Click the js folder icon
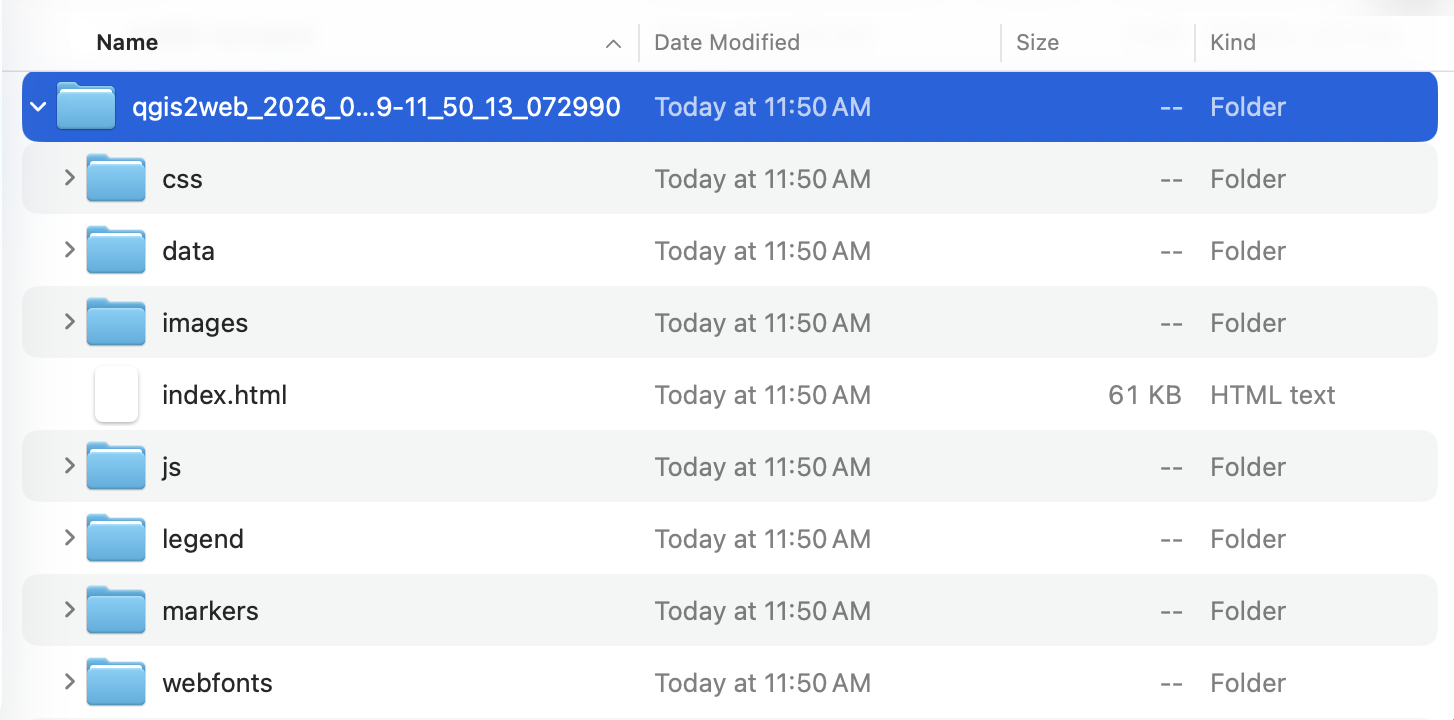1454x720 pixels. pos(116,467)
